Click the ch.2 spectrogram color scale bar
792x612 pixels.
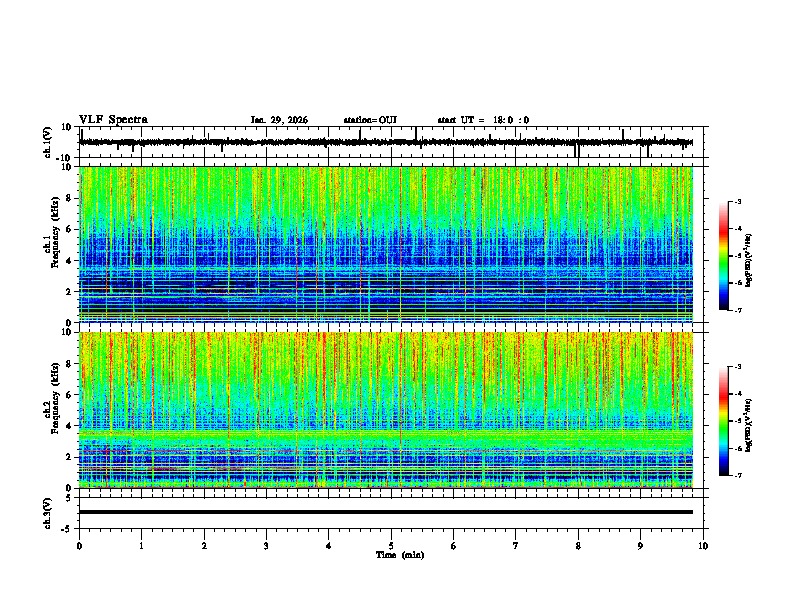(723, 421)
